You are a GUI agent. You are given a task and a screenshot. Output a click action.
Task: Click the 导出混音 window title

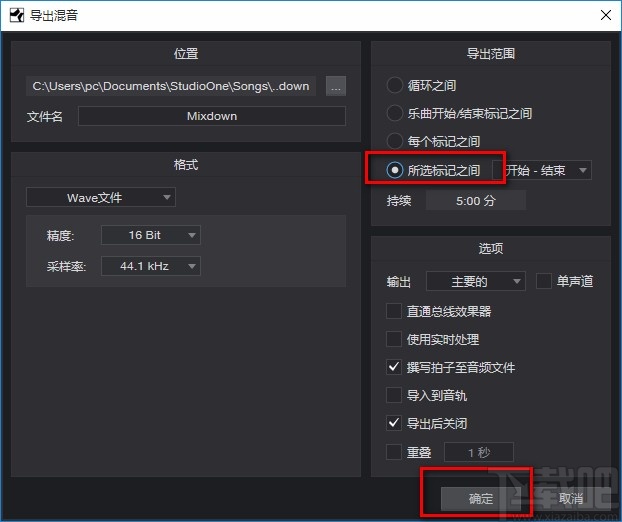pos(54,15)
